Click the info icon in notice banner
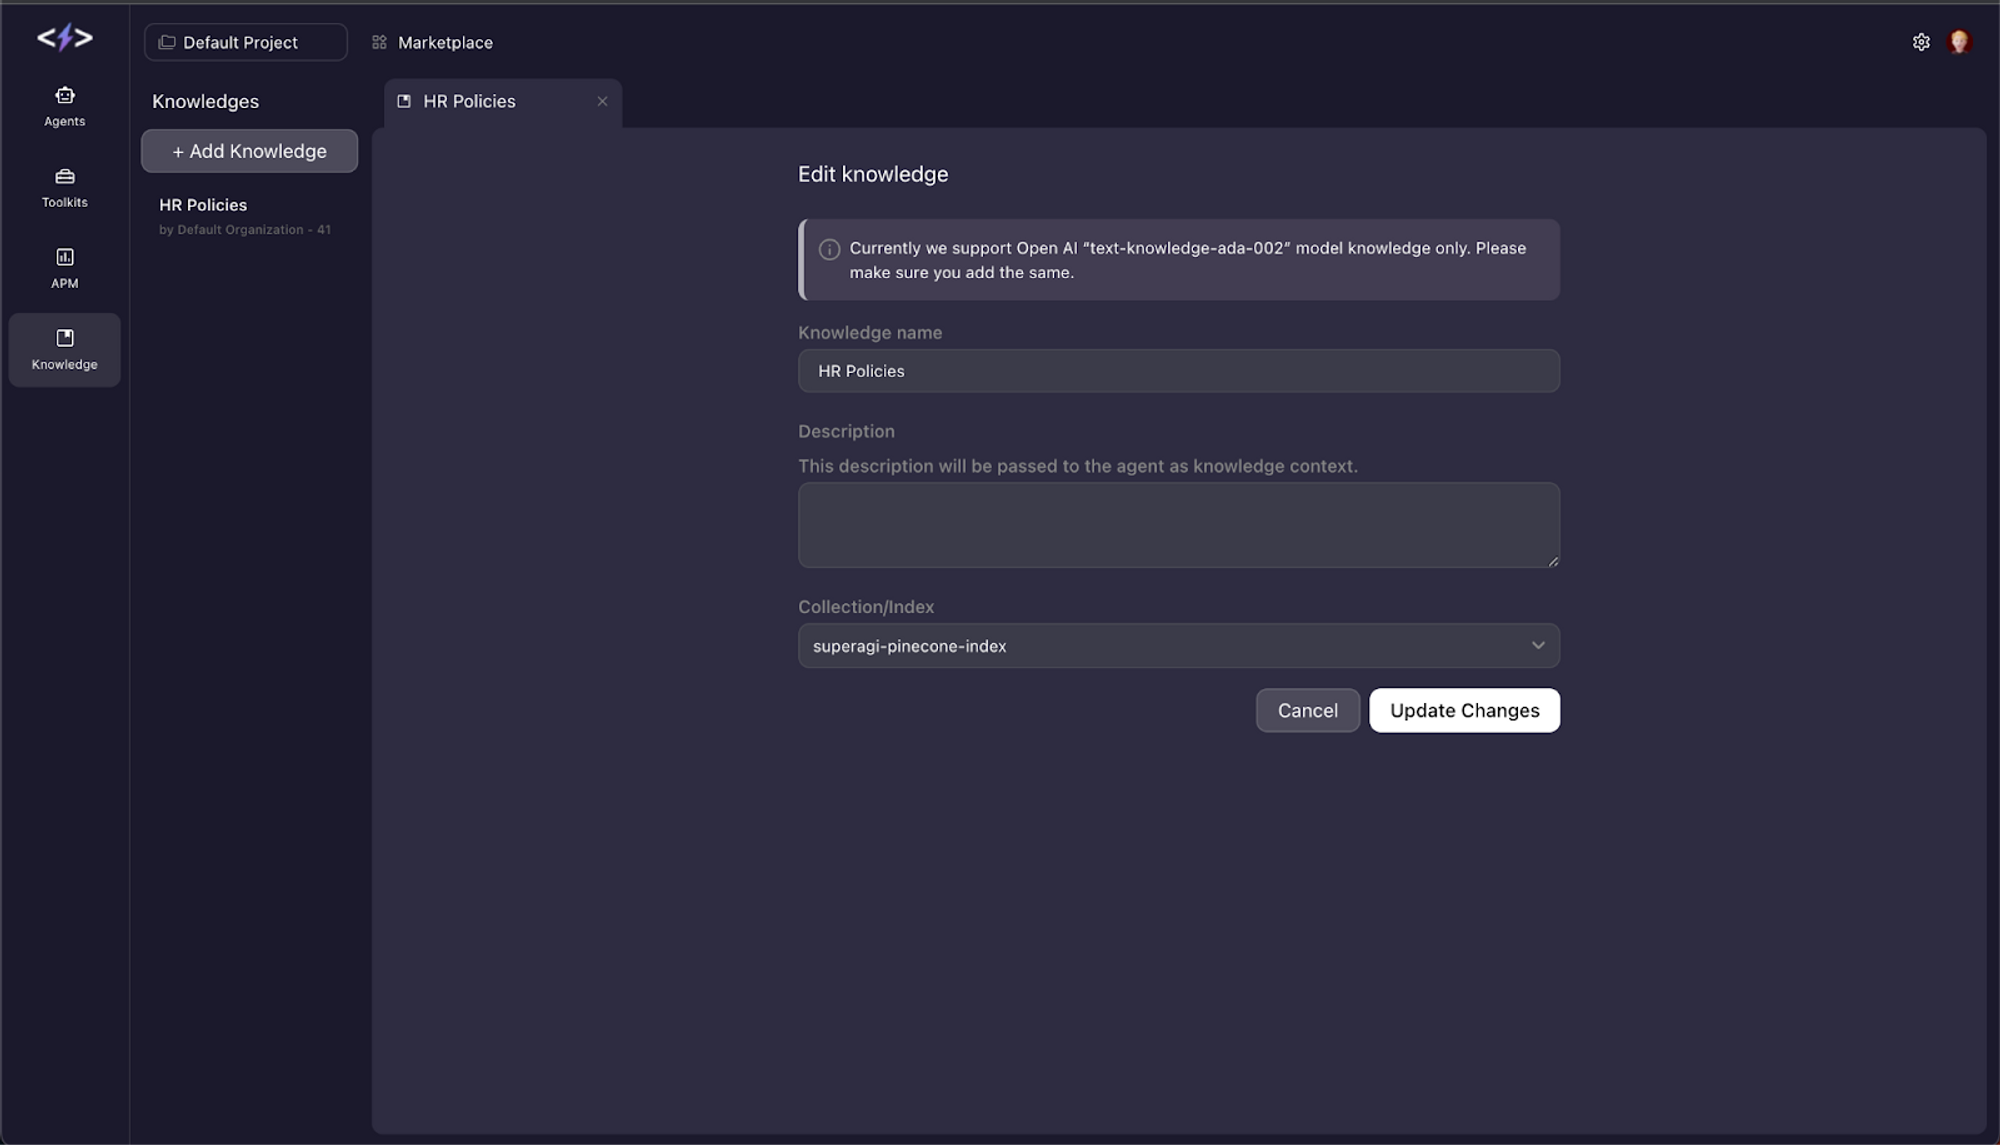The image size is (2000, 1145). click(x=829, y=250)
